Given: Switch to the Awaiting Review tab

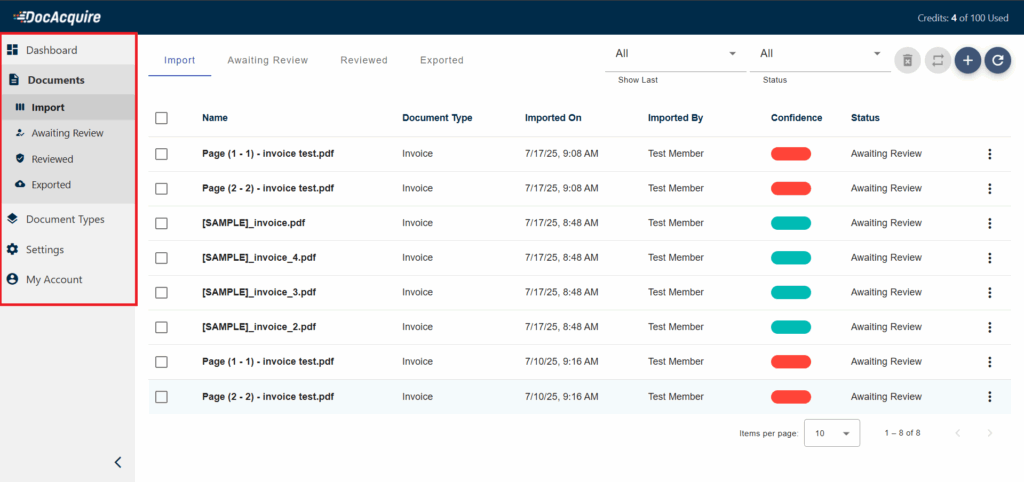Looking at the screenshot, I should 267,60.
